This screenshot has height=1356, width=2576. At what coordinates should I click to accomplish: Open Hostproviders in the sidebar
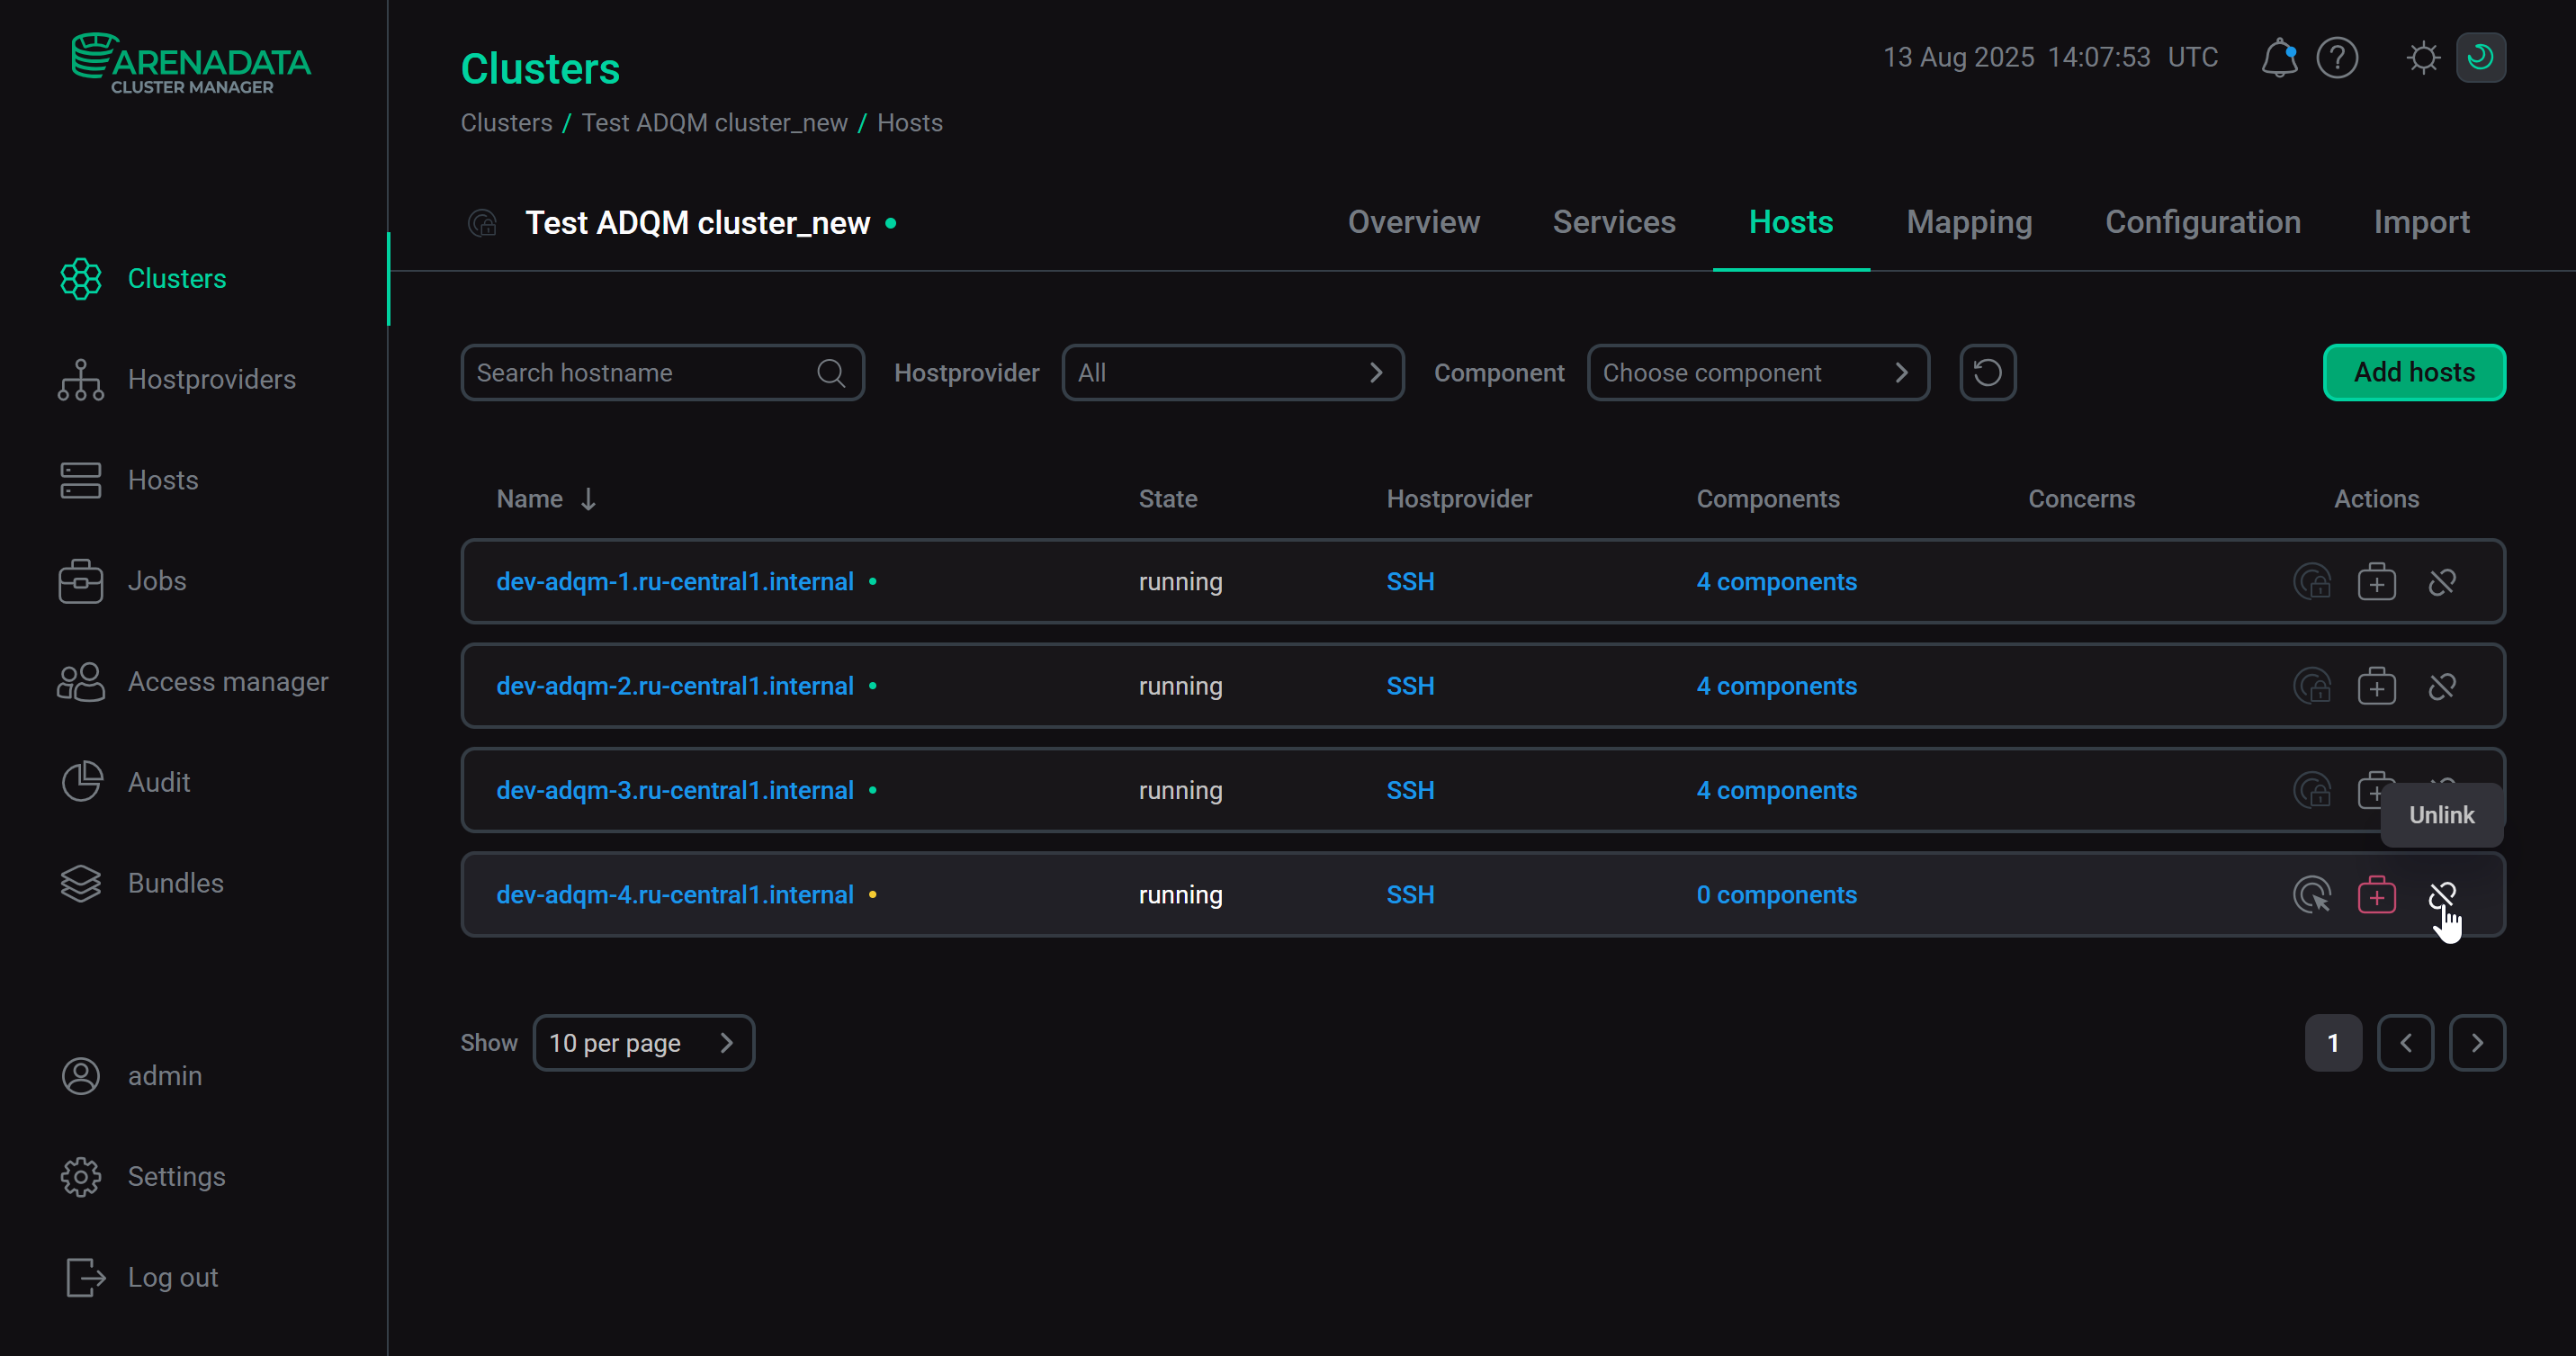tap(177, 379)
